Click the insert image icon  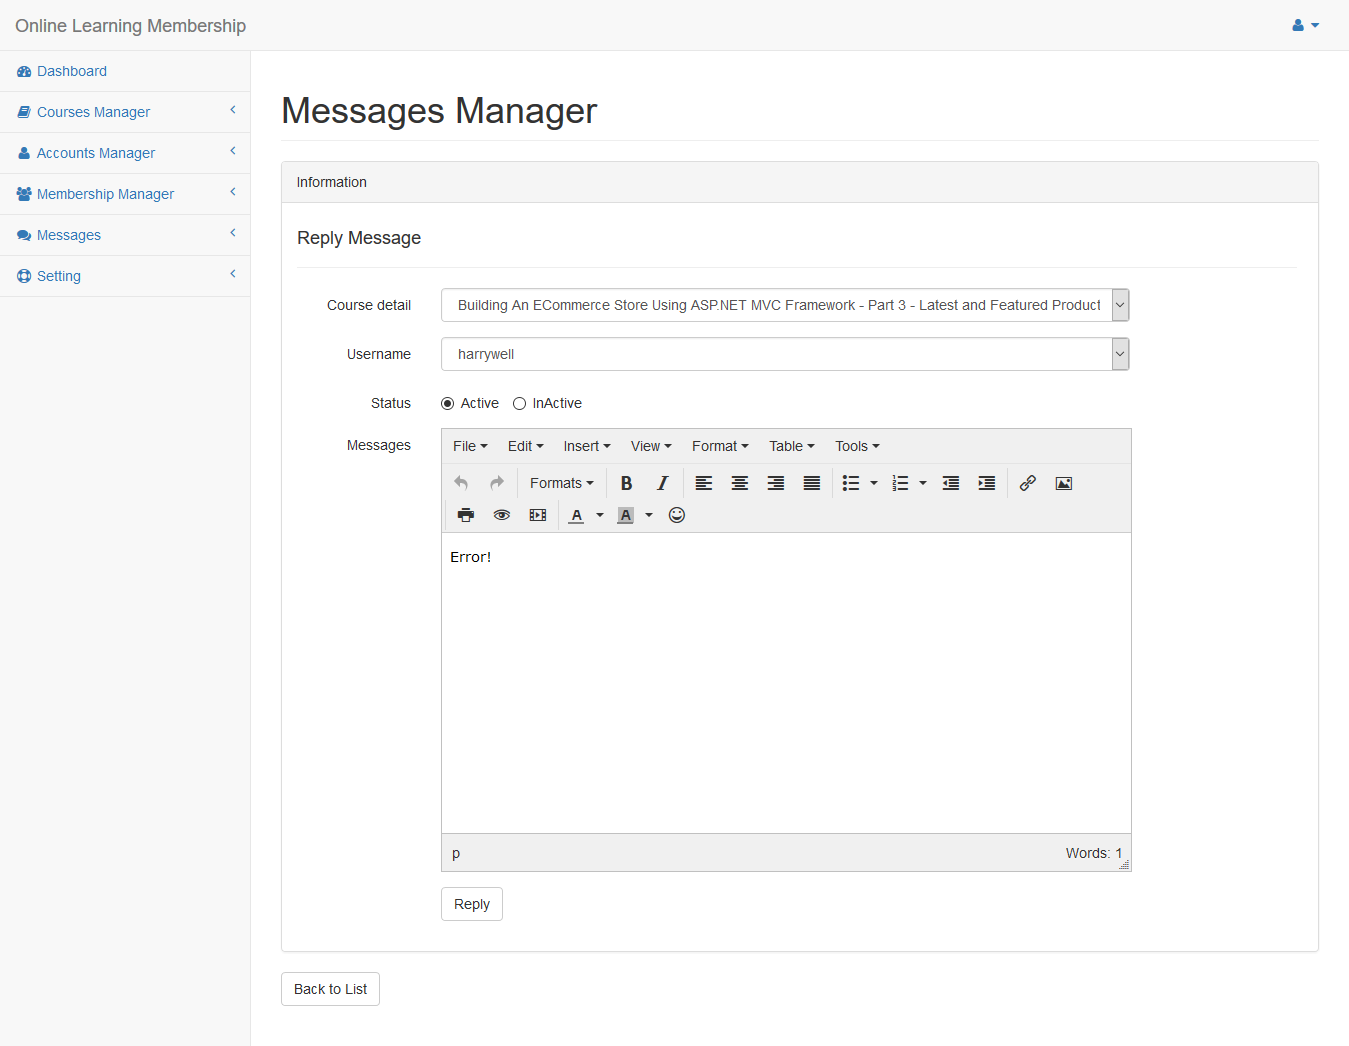tap(1063, 483)
